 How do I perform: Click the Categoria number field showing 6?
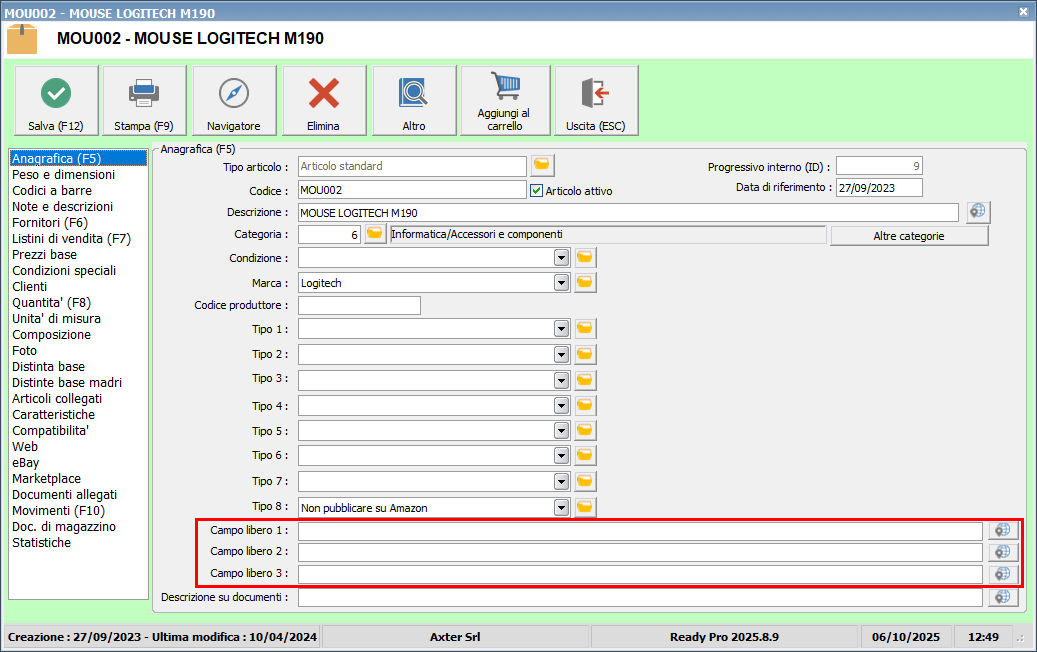coord(329,235)
